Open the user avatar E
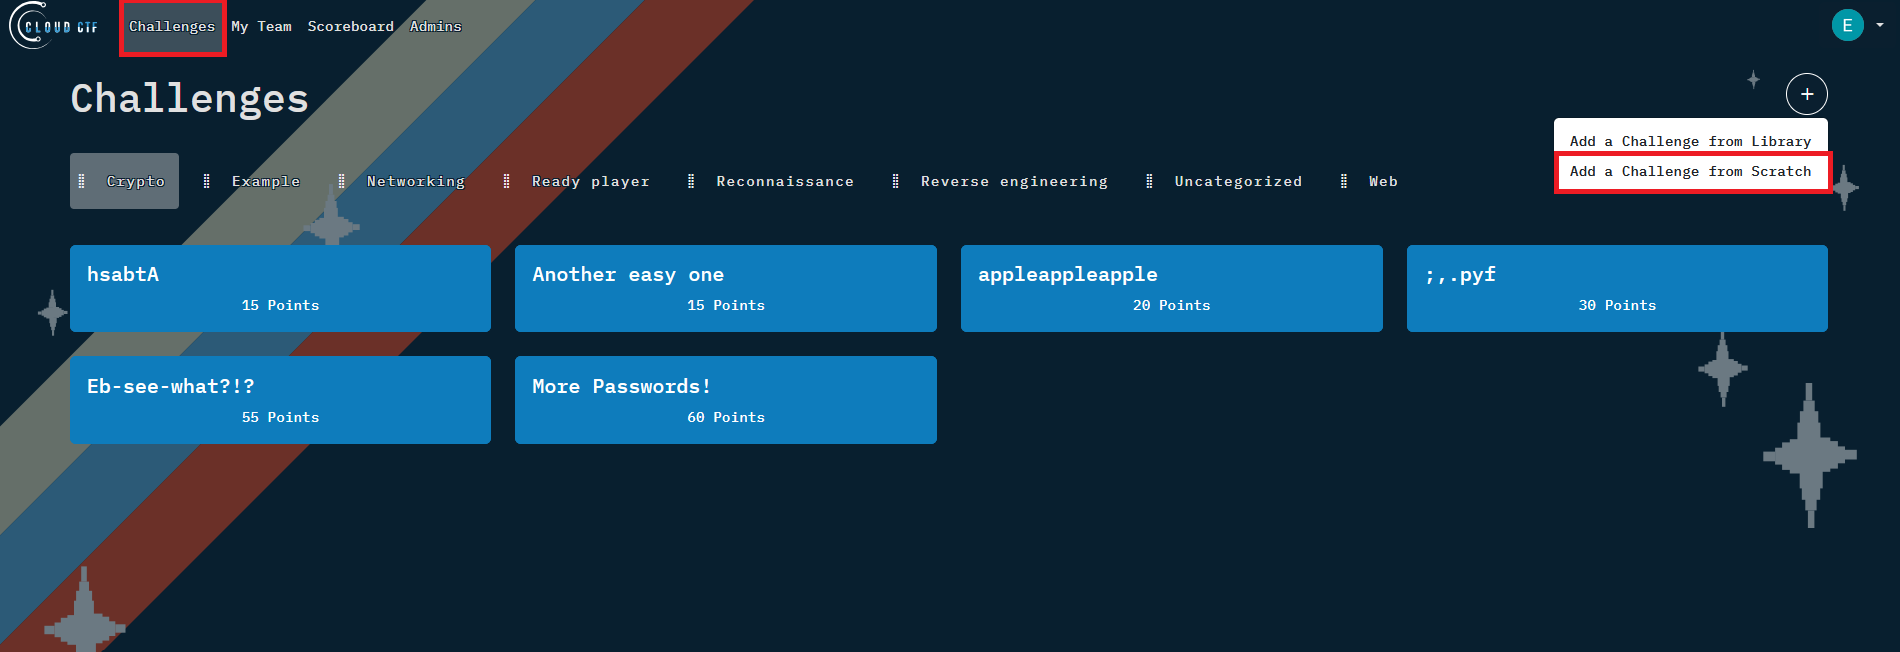1900x652 pixels. pos(1847,26)
